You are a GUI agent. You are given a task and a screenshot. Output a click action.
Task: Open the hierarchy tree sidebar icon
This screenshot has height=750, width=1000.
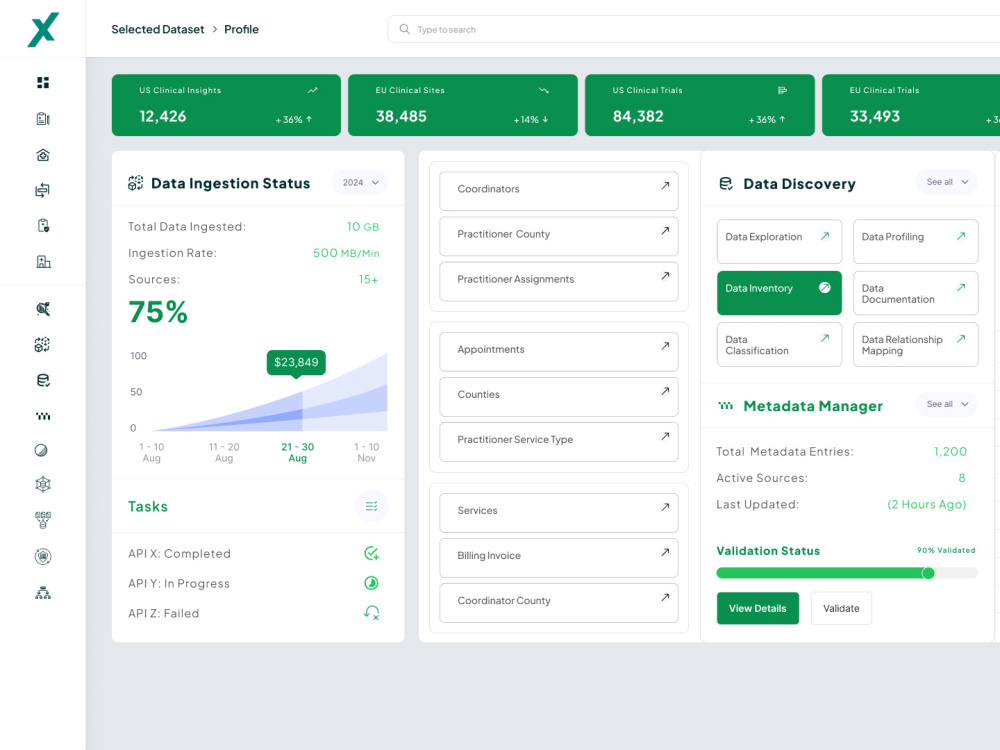(x=43, y=593)
